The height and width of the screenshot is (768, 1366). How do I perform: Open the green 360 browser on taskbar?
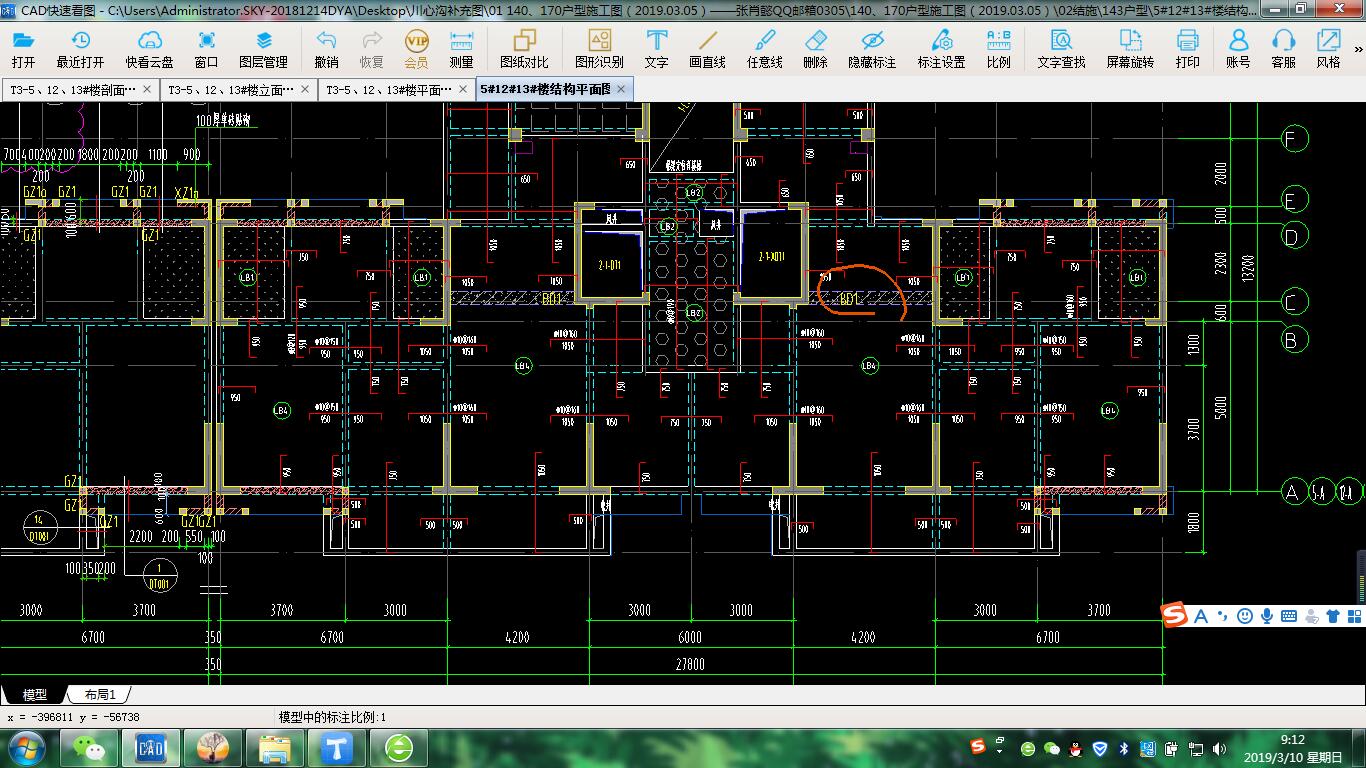coord(398,748)
